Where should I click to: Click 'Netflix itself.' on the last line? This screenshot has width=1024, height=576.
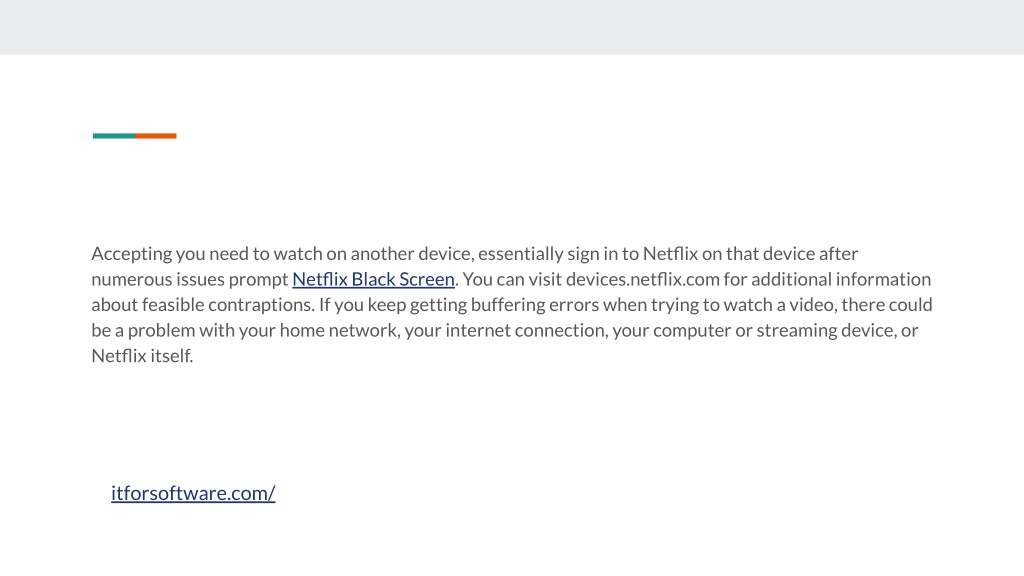(142, 355)
